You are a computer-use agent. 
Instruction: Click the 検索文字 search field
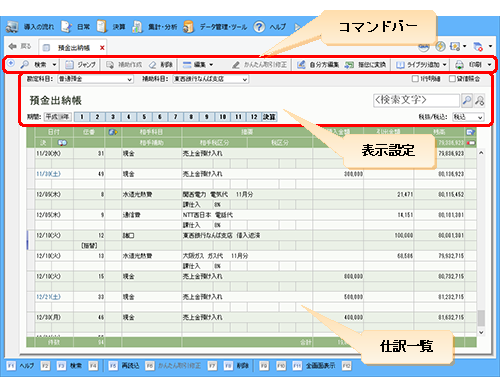pyautogui.click(x=416, y=100)
